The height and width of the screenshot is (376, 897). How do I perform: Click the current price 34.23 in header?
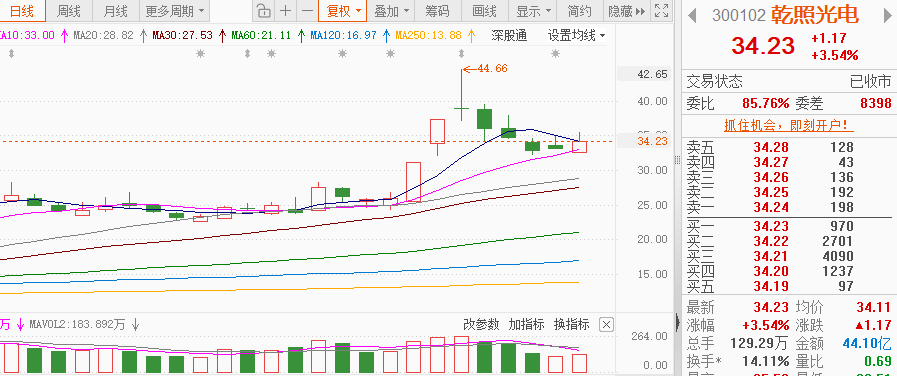(763, 46)
